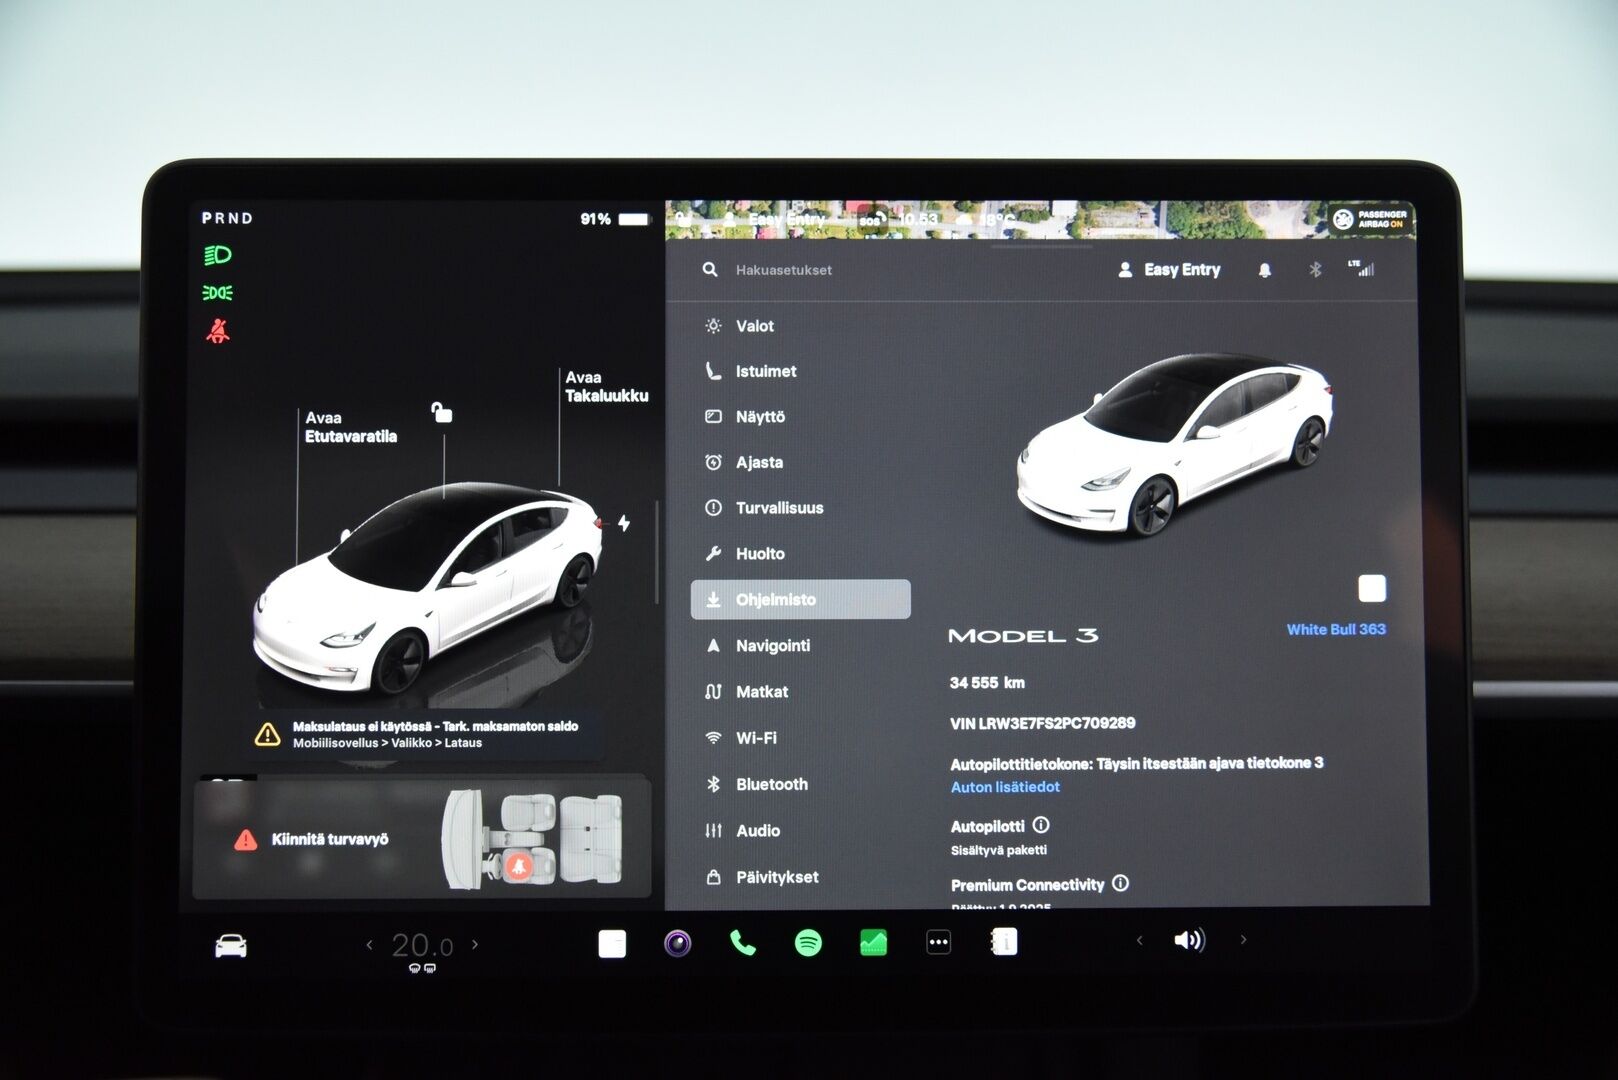
Task: Tap the speaker volume icon
Action: (x=1189, y=940)
